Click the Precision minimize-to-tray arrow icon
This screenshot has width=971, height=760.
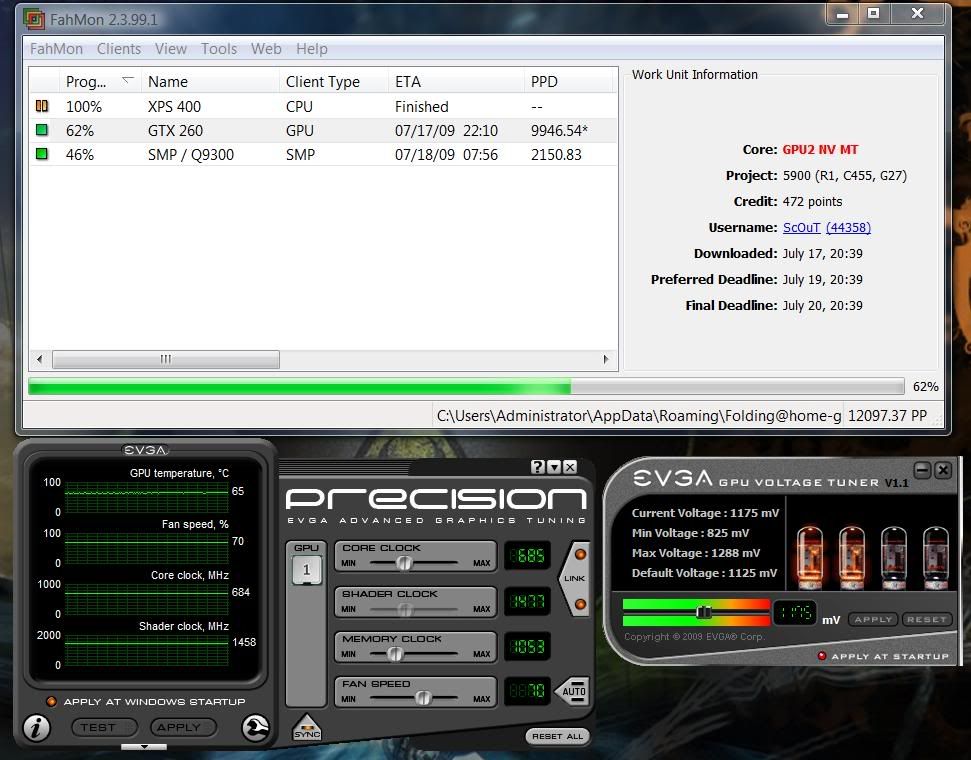click(554, 467)
